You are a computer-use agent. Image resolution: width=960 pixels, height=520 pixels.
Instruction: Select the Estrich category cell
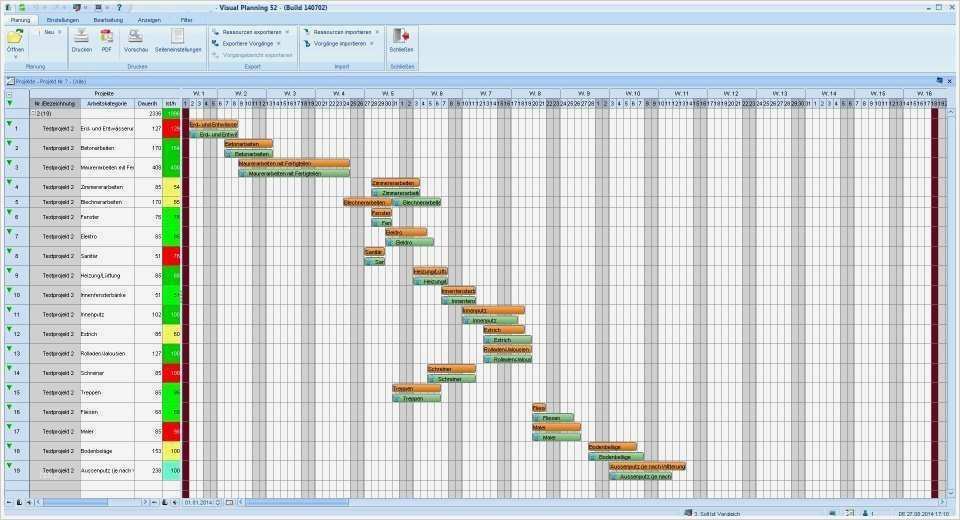tap(107, 334)
